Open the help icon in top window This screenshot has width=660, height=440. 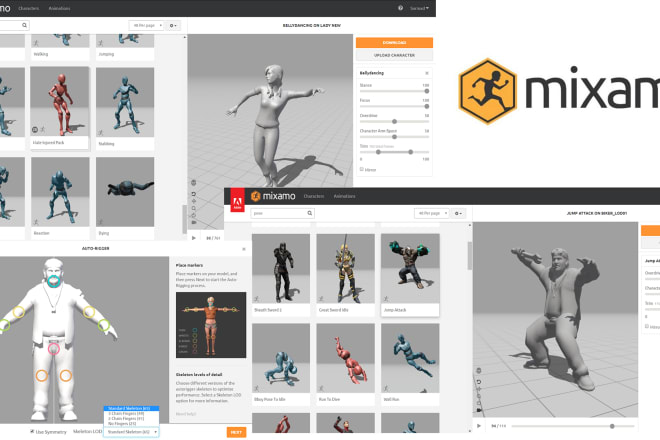point(400,8)
